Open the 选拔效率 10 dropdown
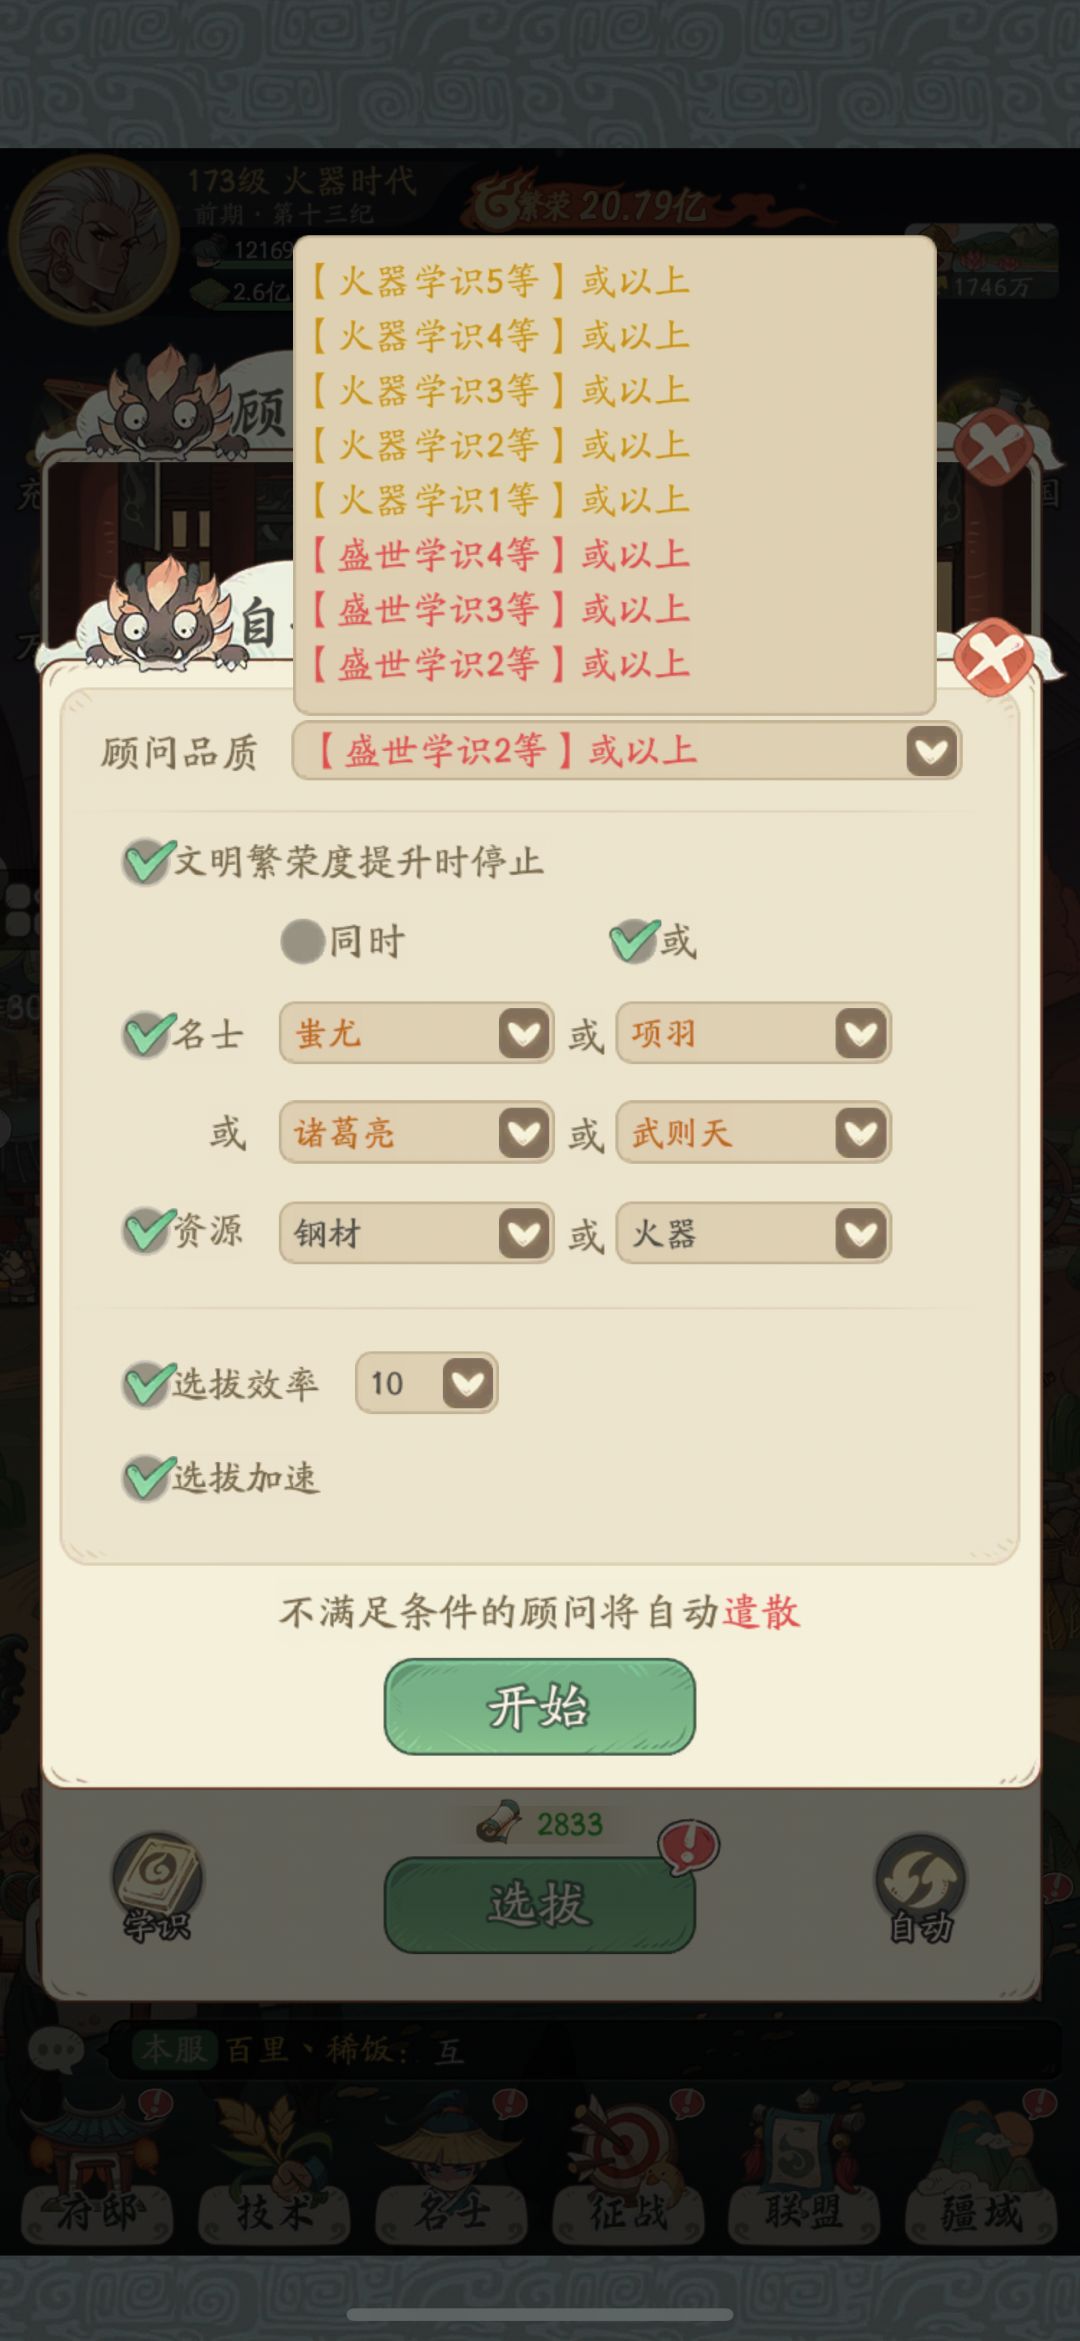This screenshot has width=1080, height=2341. tap(427, 1383)
